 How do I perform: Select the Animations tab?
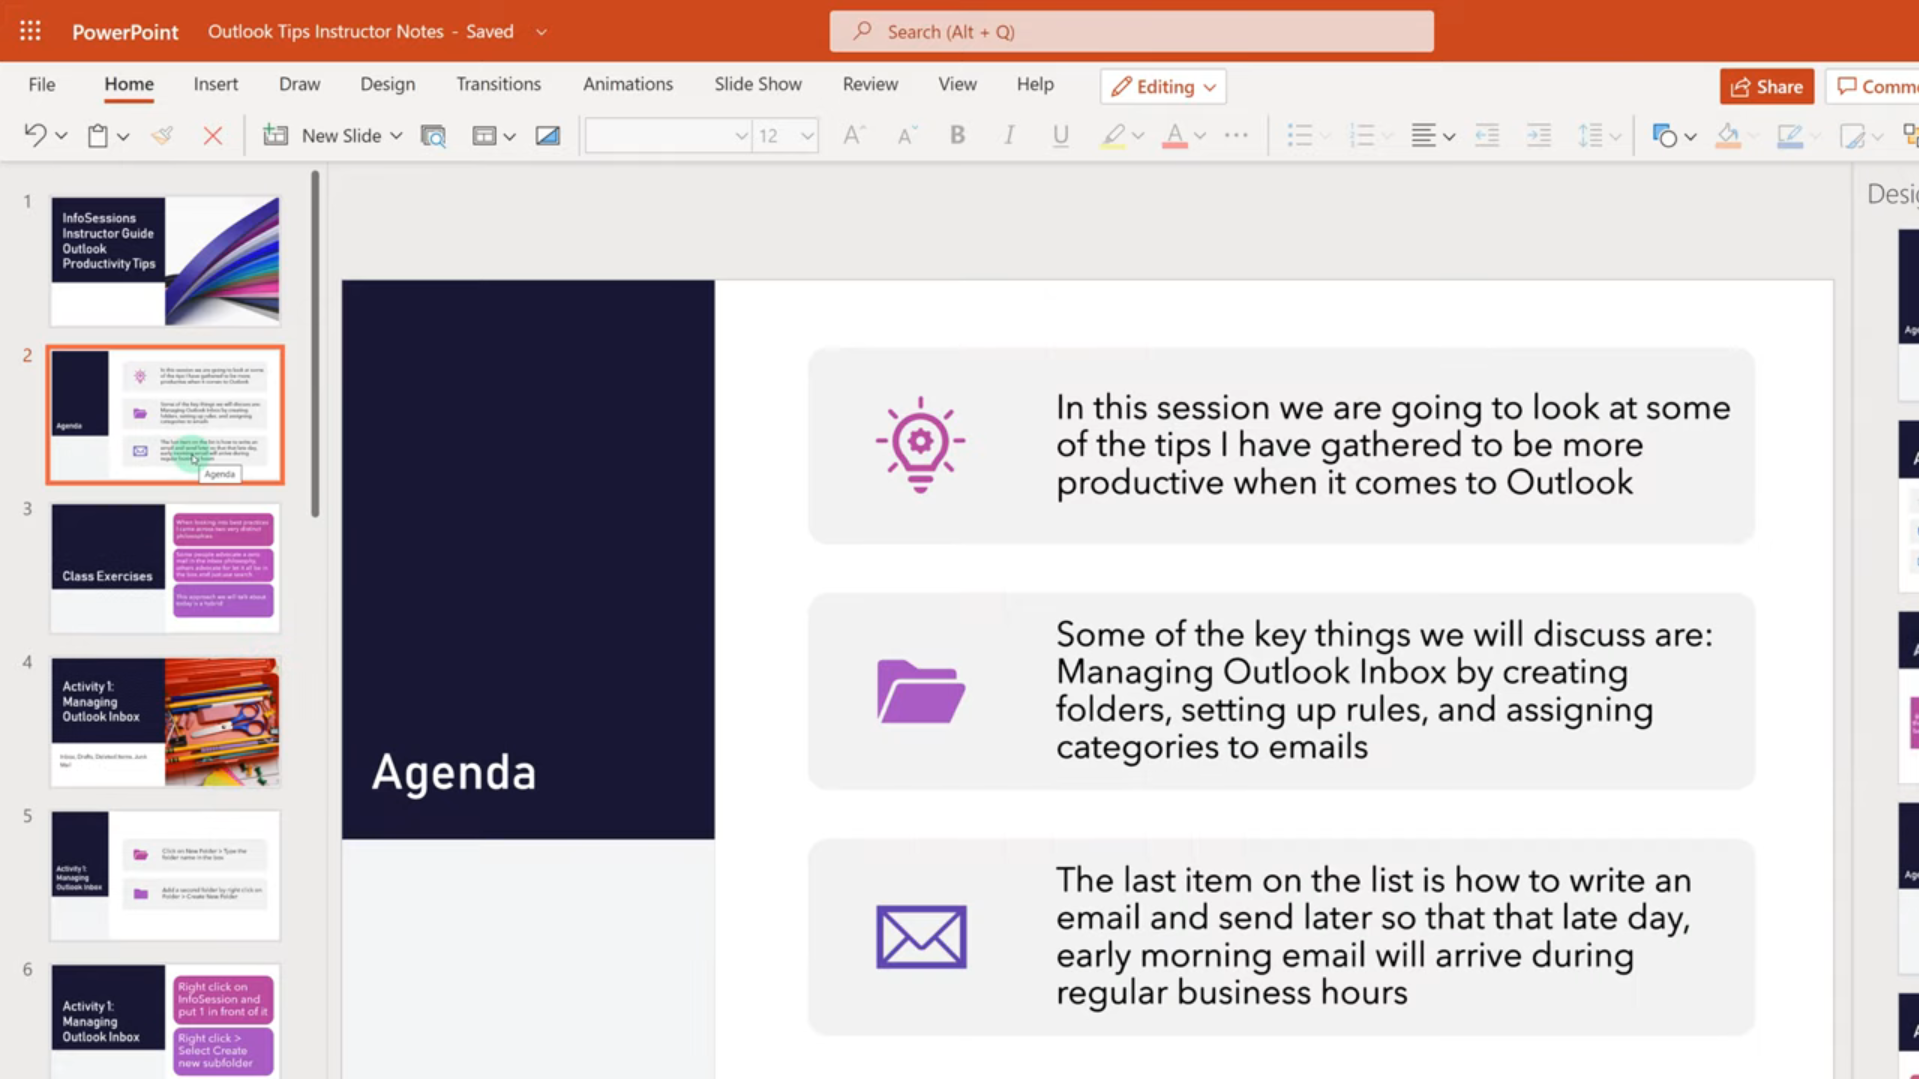point(628,84)
